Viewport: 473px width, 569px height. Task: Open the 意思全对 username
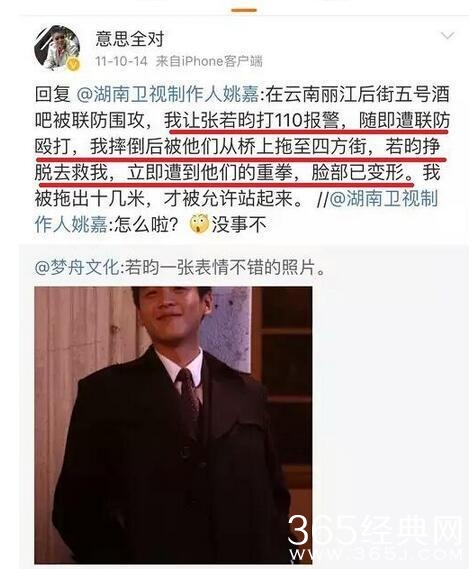[130, 38]
